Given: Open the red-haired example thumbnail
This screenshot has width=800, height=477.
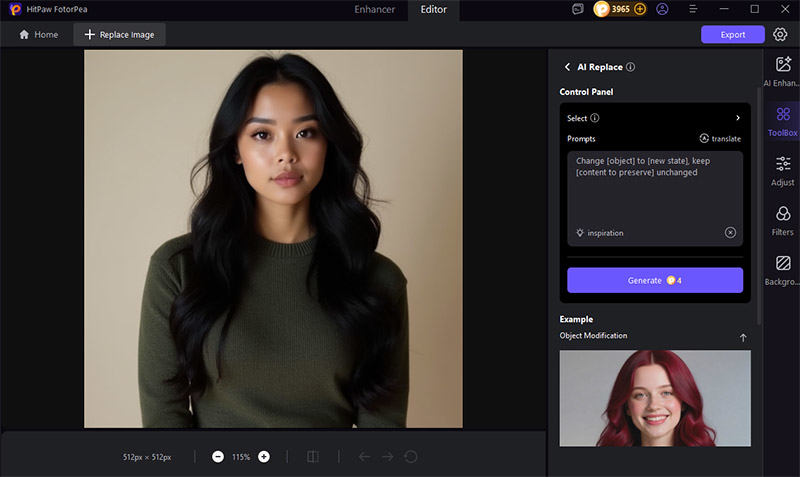Looking at the screenshot, I should coord(655,398).
